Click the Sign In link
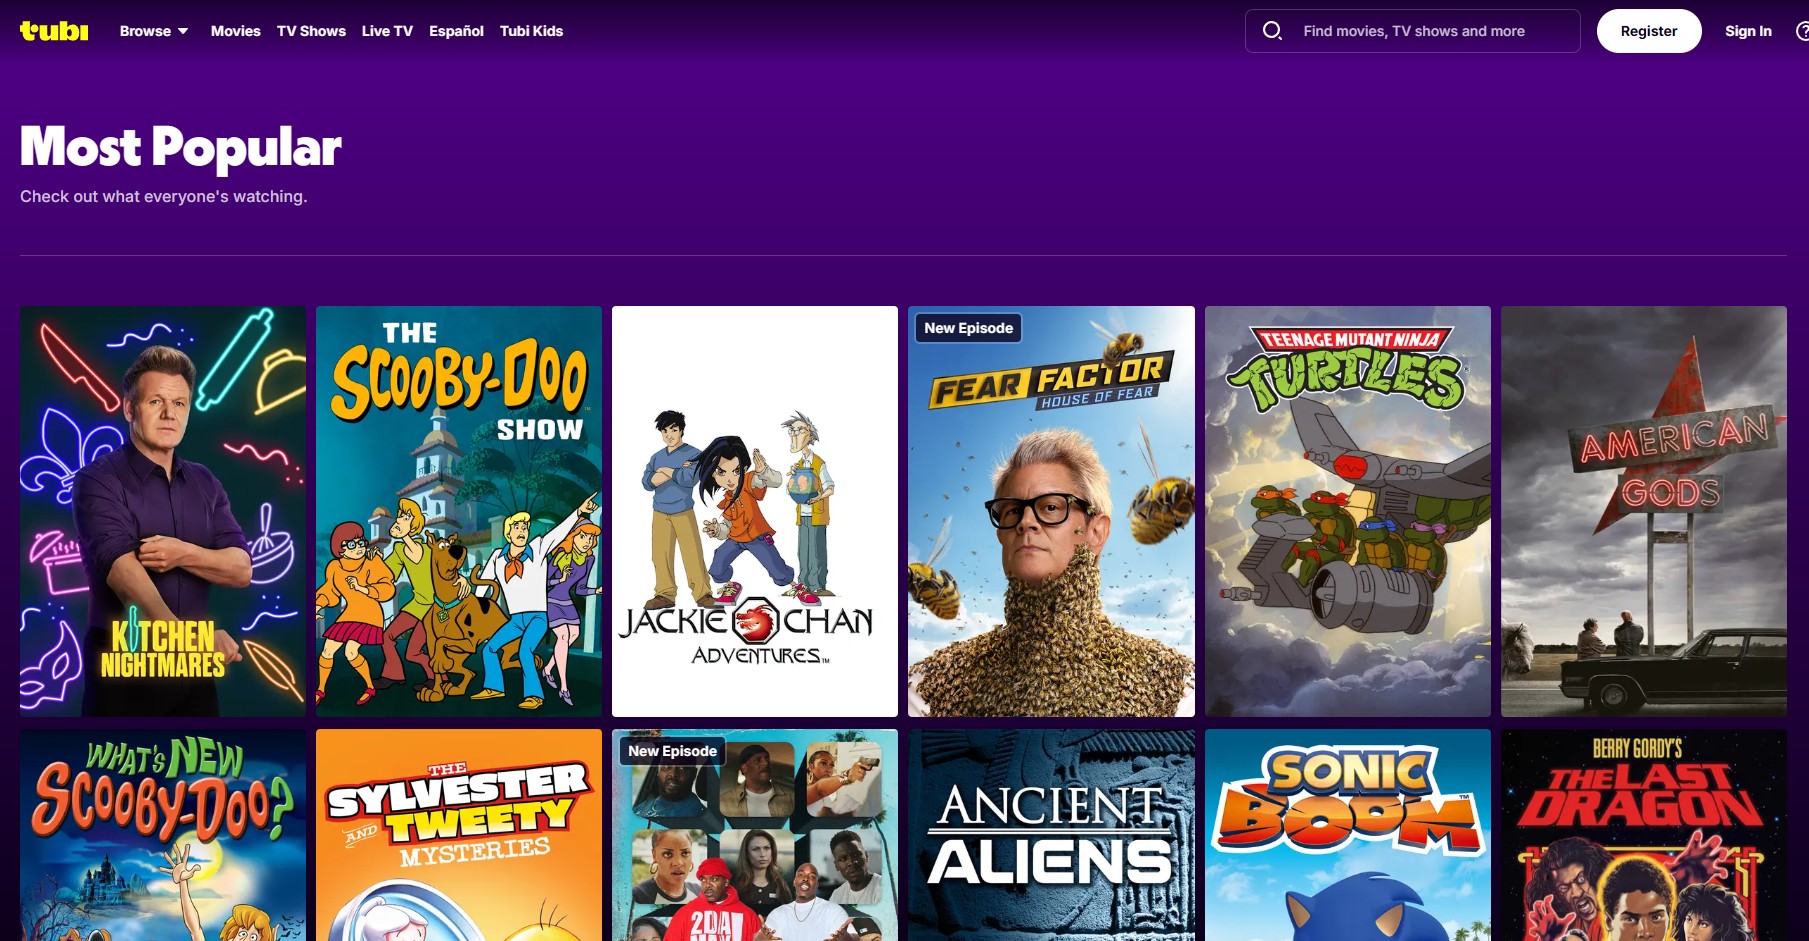The height and width of the screenshot is (941, 1809). click(1748, 31)
